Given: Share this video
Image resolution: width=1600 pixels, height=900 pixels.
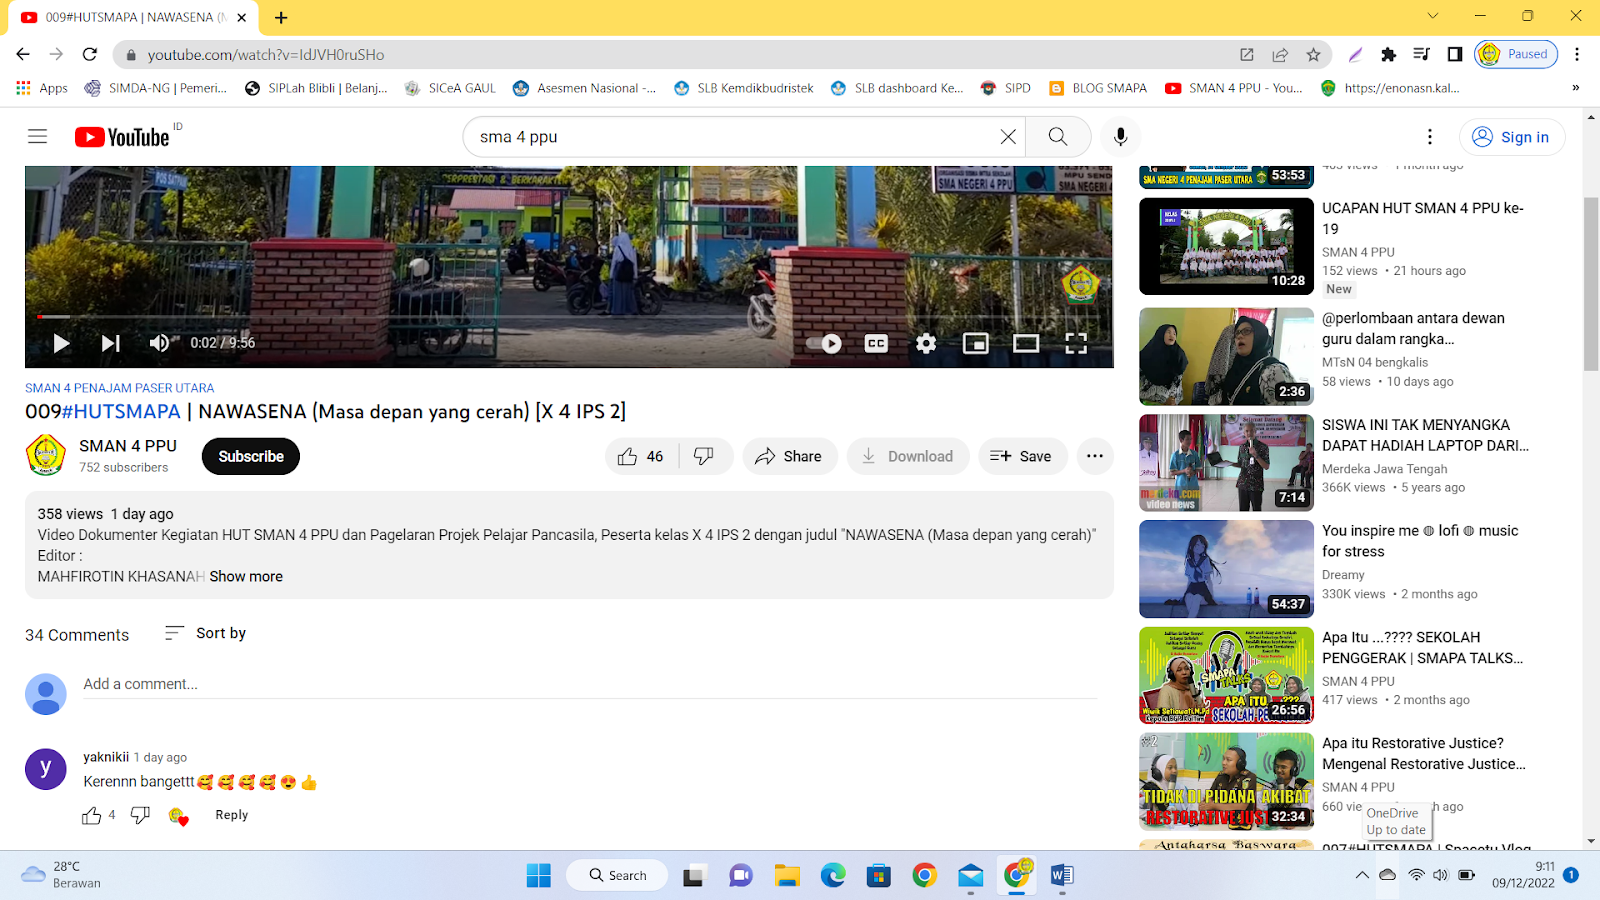Looking at the screenshot, I should tap(789, 456).
